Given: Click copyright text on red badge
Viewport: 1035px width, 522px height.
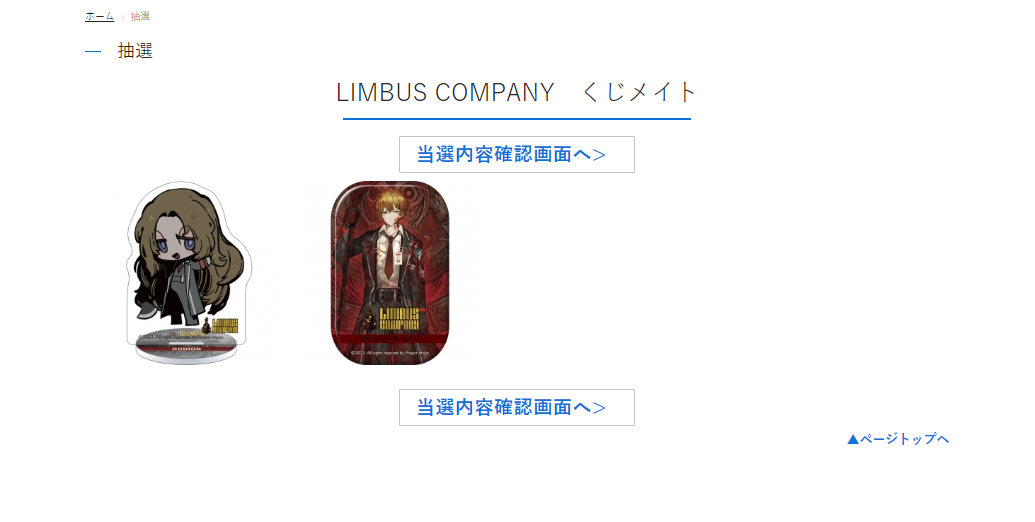Looking at the screenshot, I should pyautogui.click(x=389, y=353).
